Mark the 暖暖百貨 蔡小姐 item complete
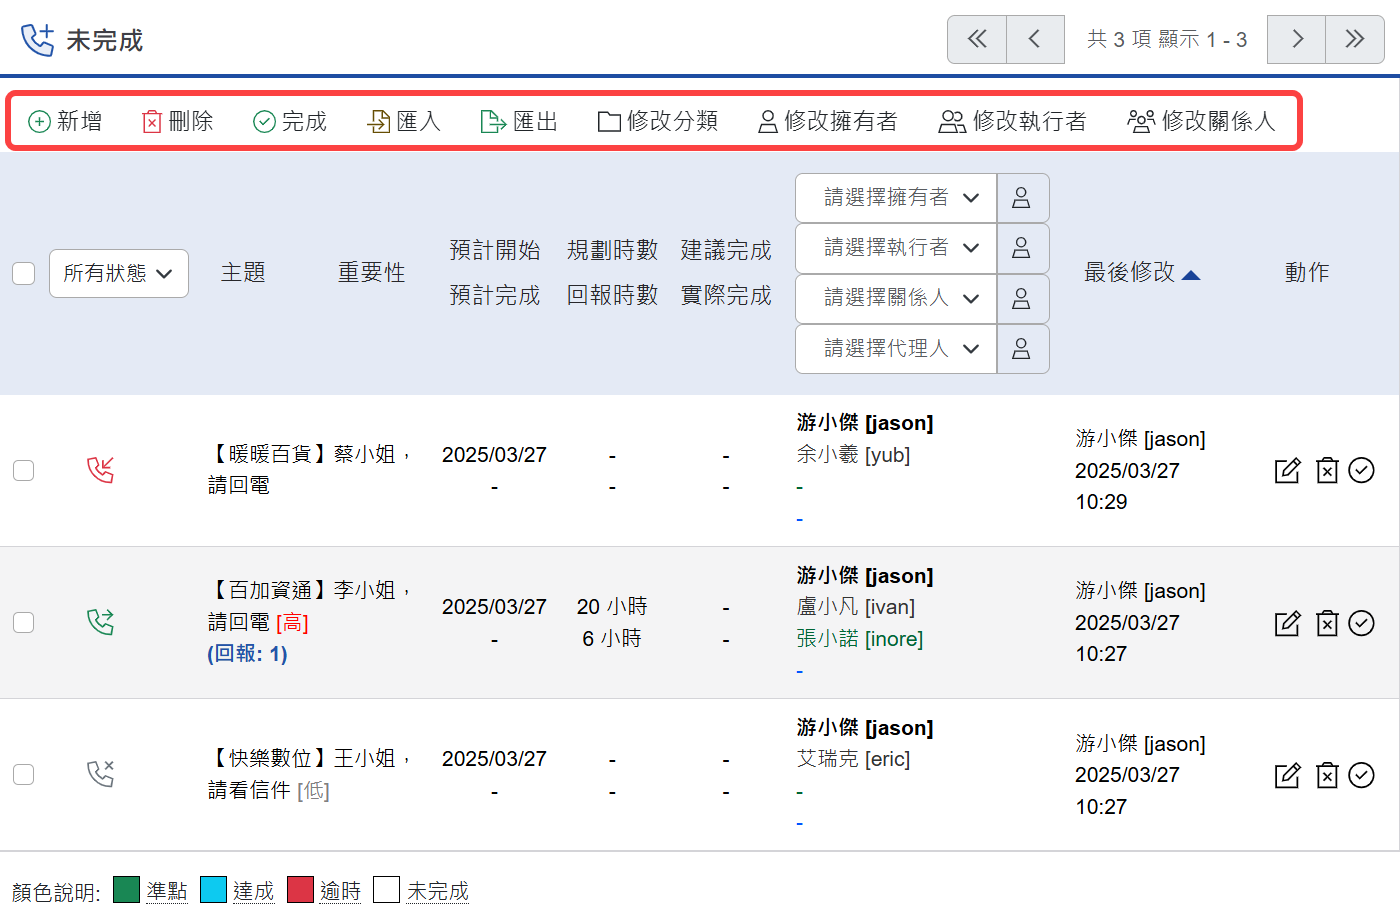Viewport: 1400px width, 920px height. [1362, 470]
